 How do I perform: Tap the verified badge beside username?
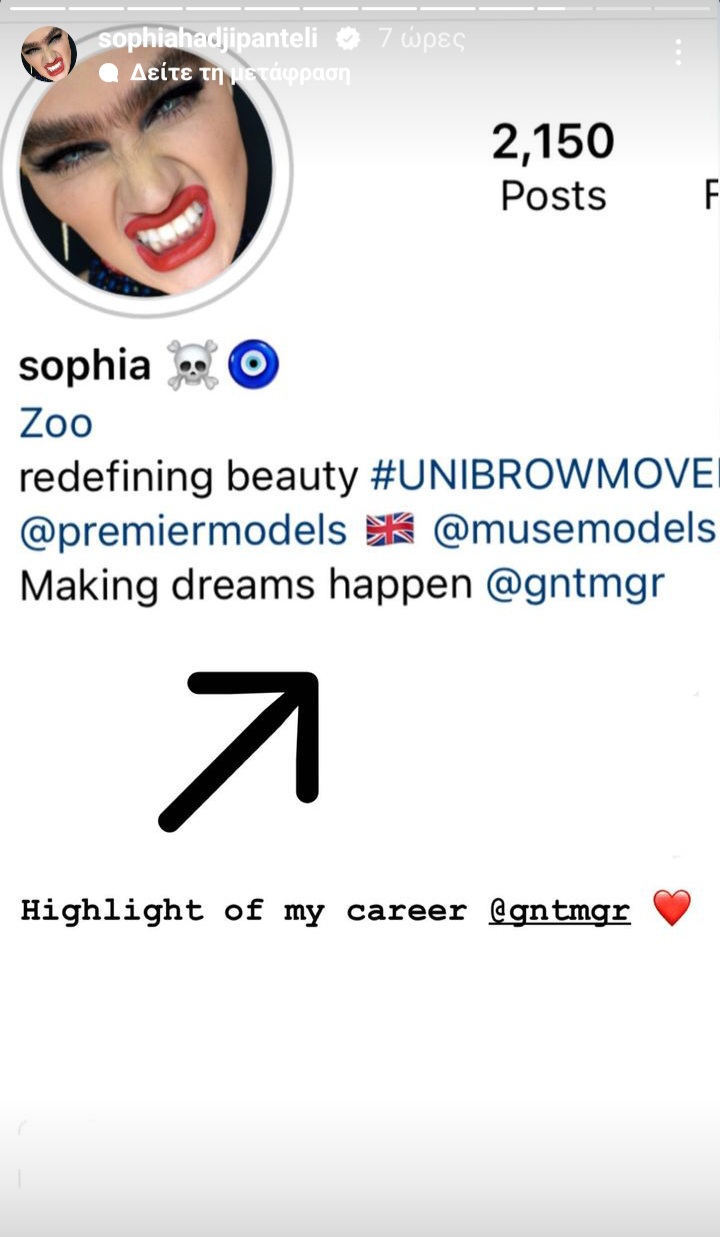click(348, 39)
